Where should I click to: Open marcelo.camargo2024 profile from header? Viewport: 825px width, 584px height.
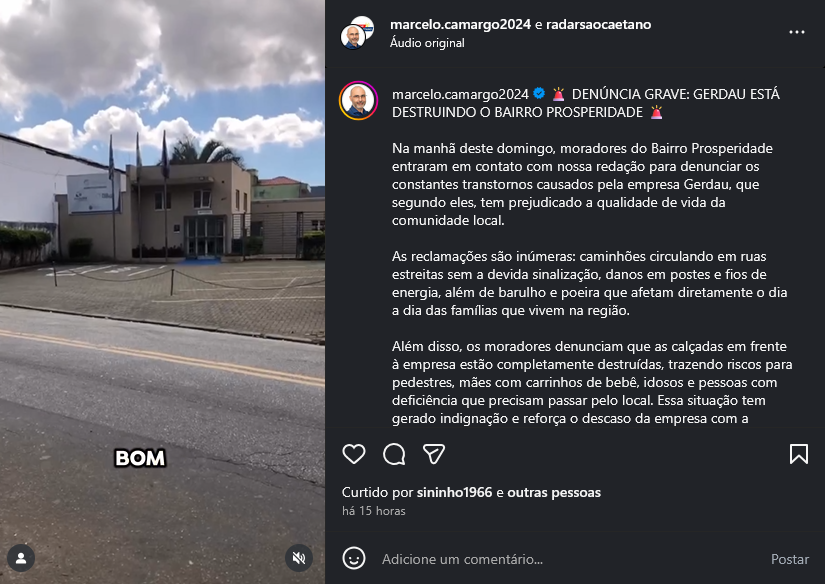coord(460,24)
